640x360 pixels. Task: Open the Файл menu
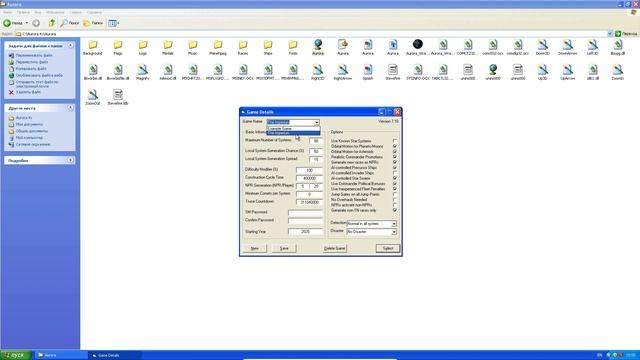7,13
